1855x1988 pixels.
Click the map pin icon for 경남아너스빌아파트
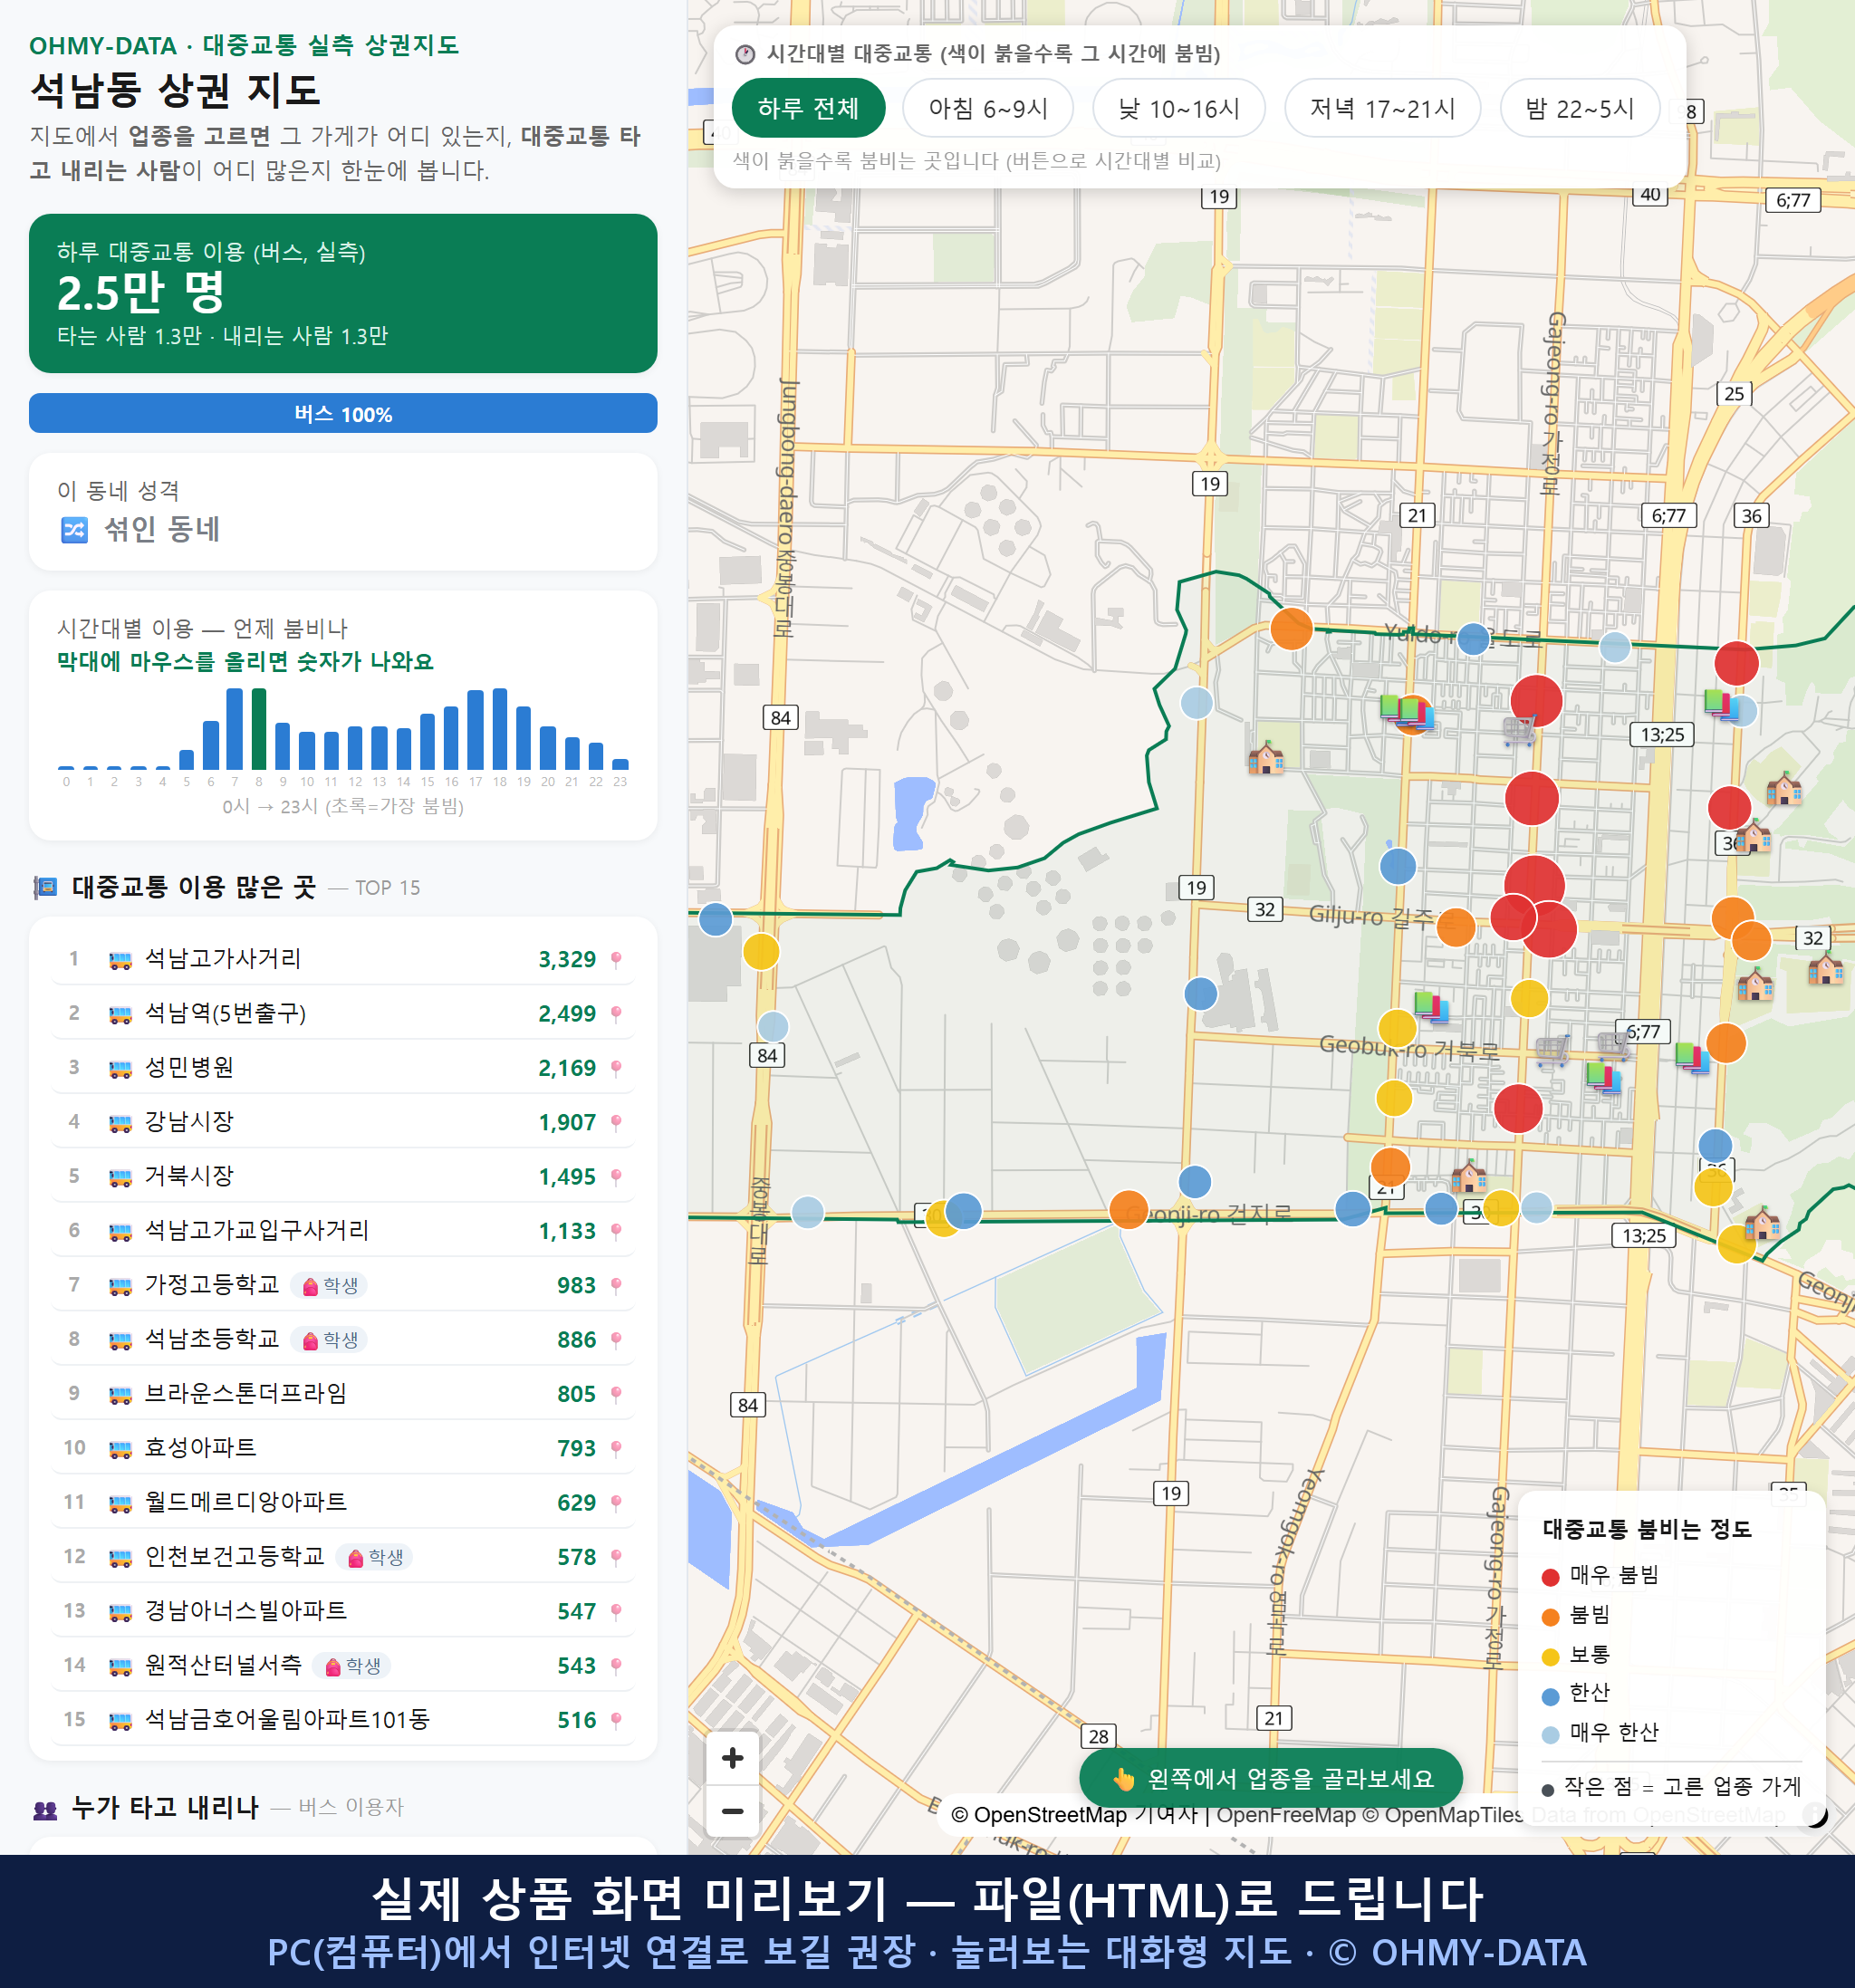coord(616,1611)
